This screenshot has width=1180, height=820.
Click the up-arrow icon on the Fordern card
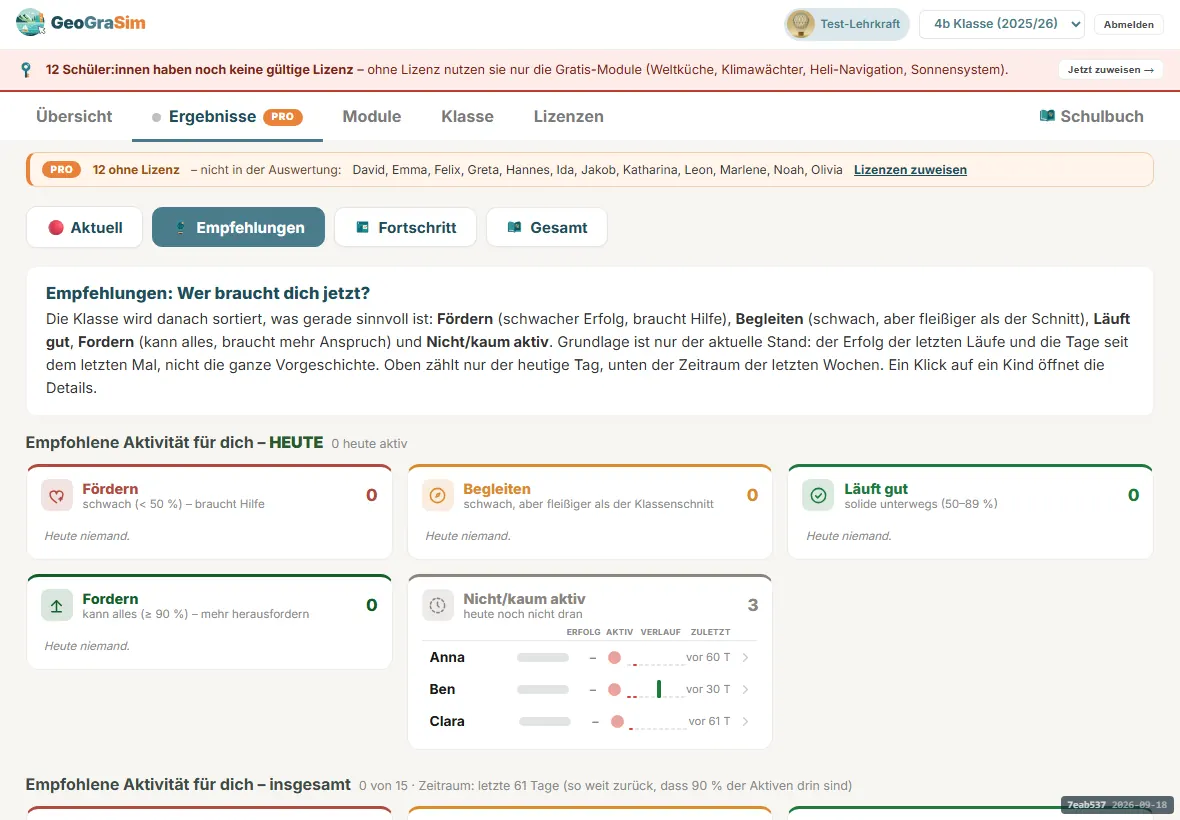[x=56, y=606]
